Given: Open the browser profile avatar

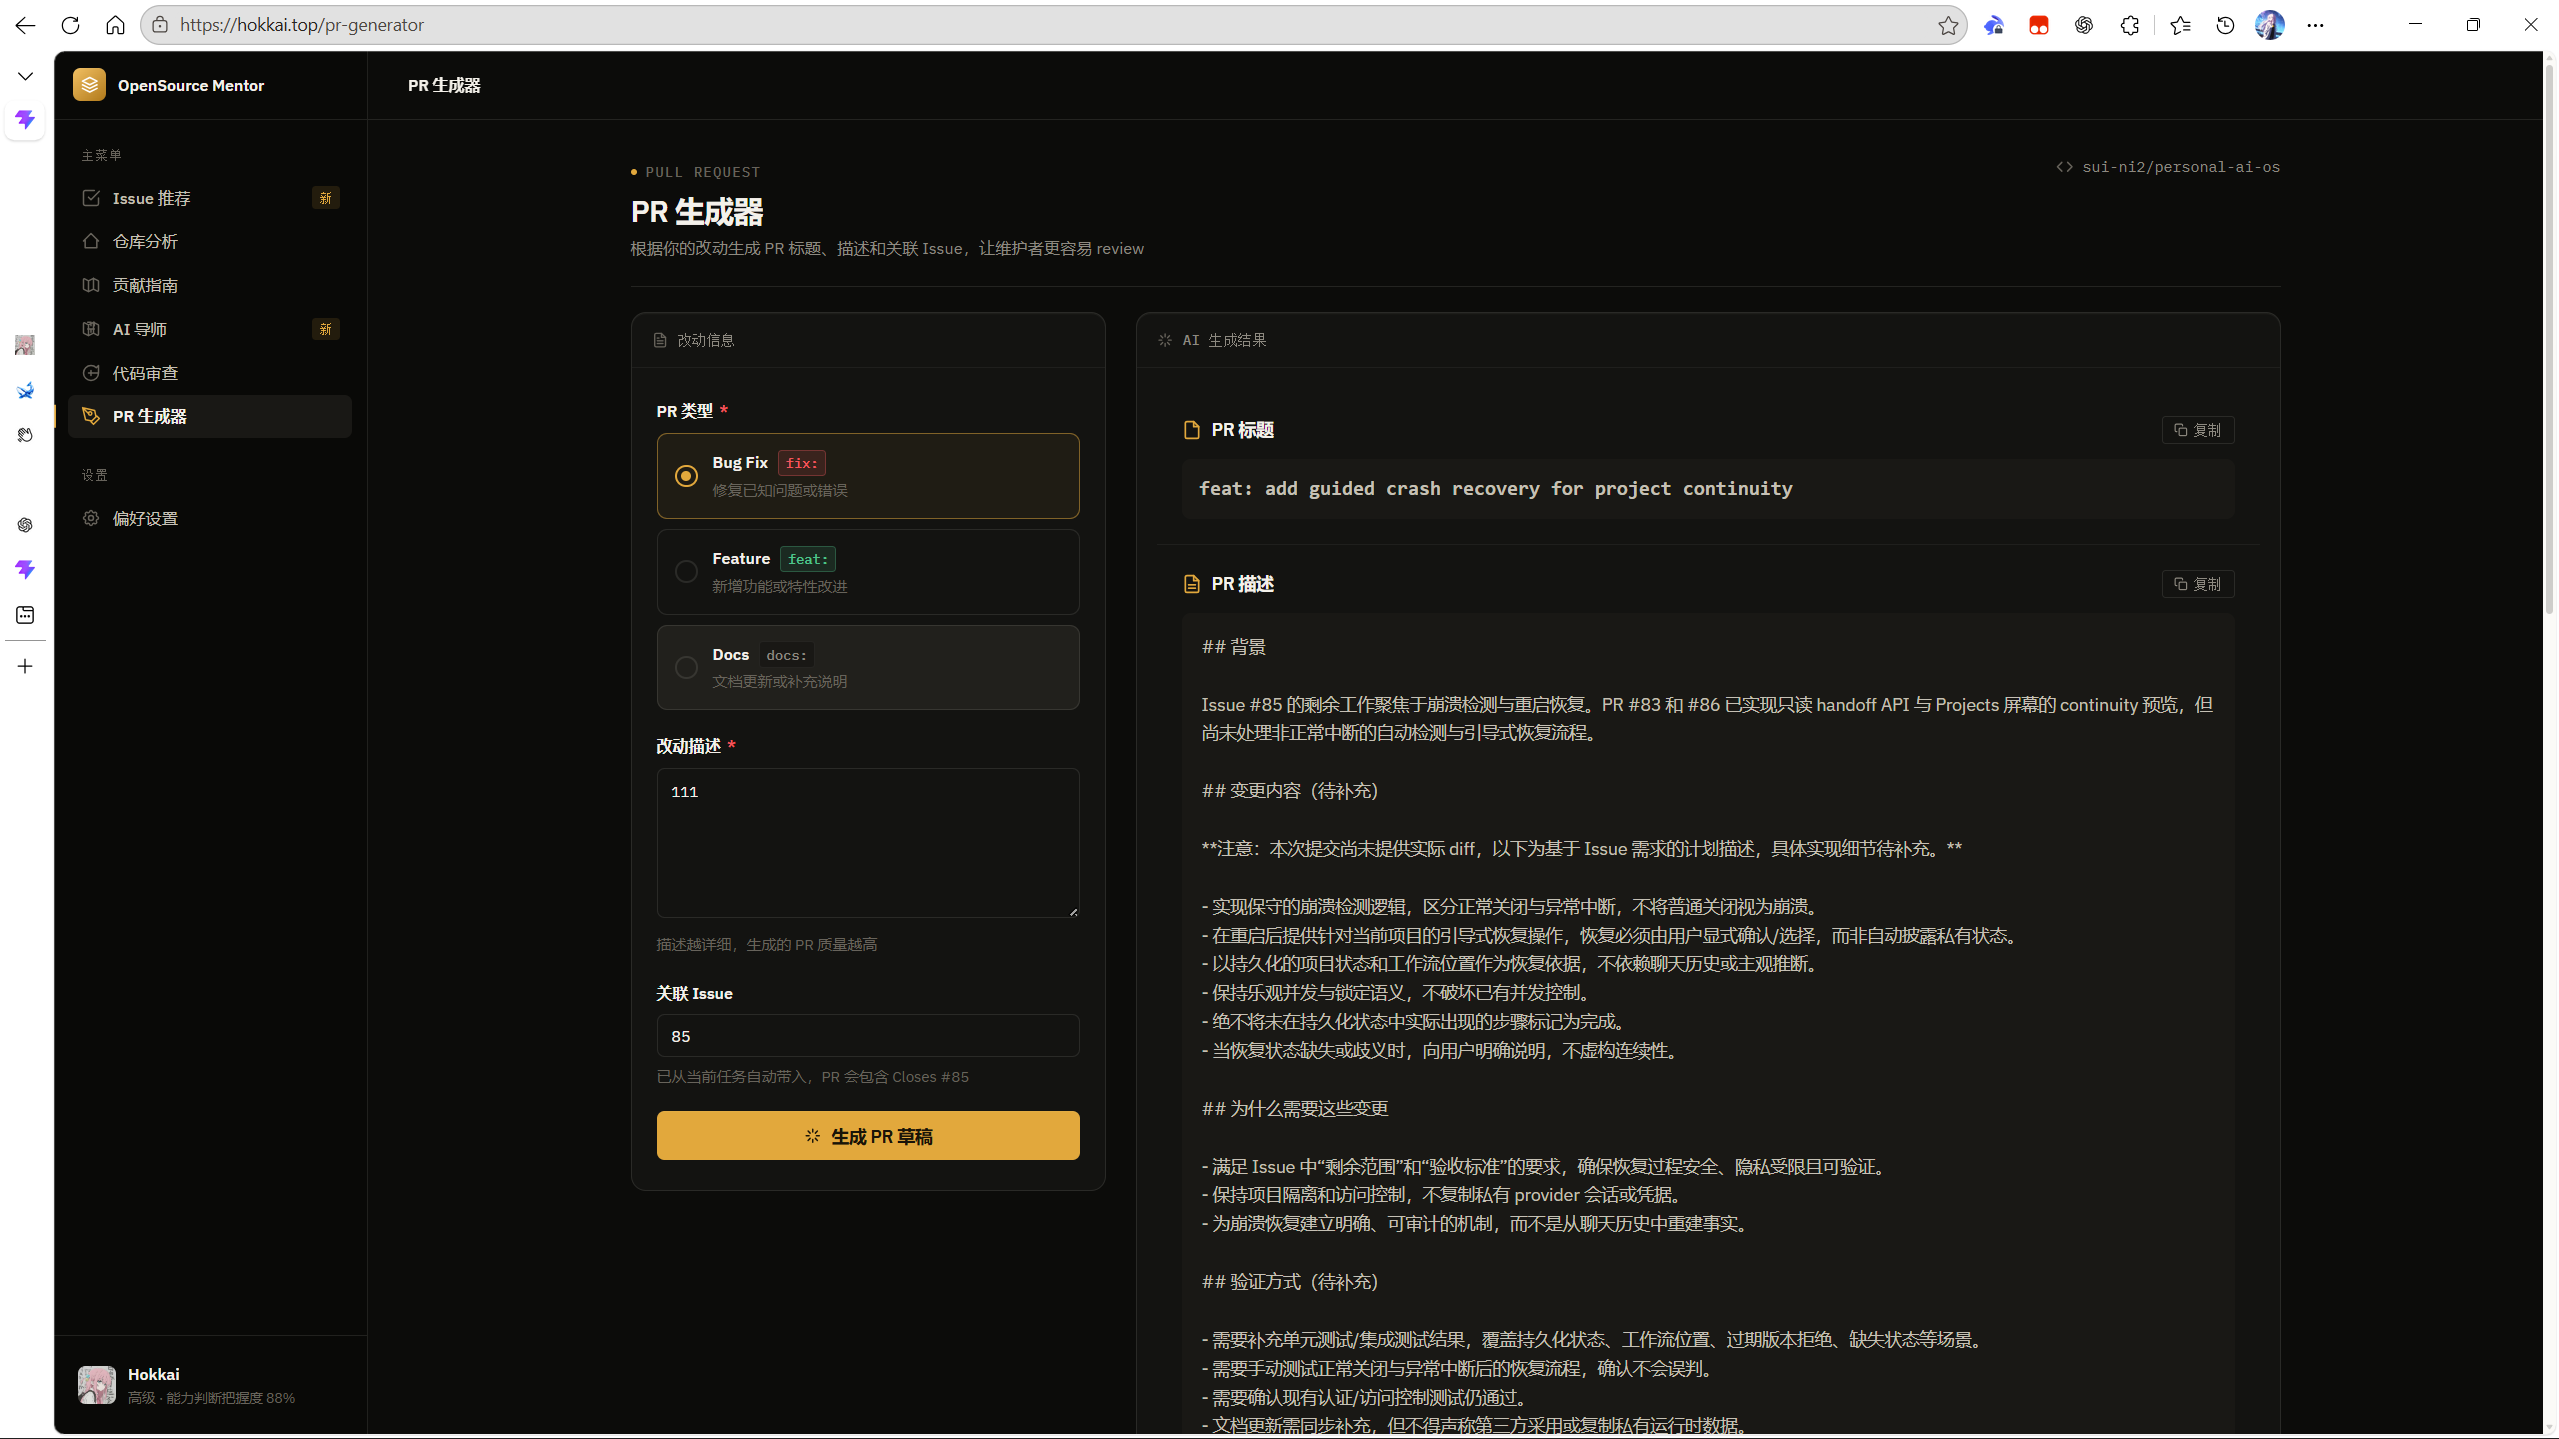Looking at the screenshot, I should click(x=2270, y=25).
